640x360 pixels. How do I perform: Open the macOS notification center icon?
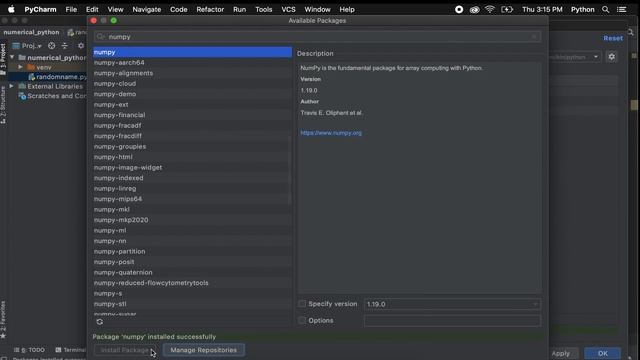tap(622, 9)
